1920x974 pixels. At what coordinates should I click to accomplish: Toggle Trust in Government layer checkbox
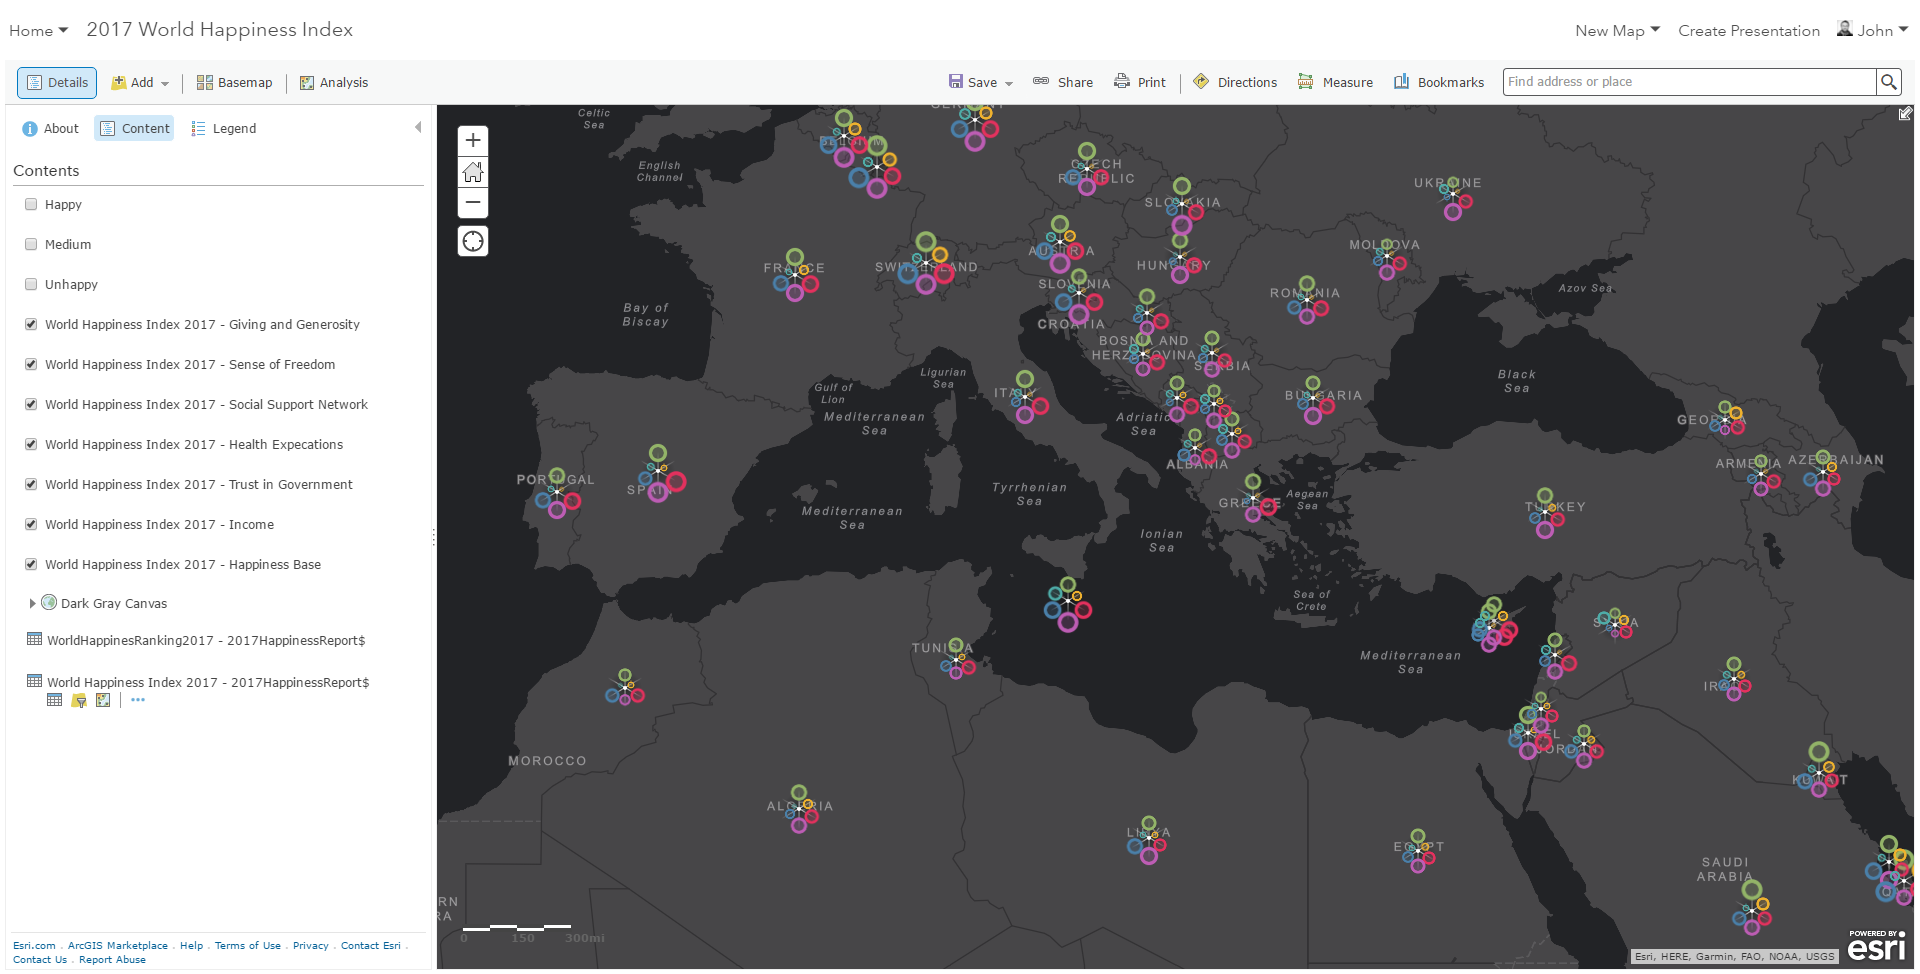click(x=31, y=484)
